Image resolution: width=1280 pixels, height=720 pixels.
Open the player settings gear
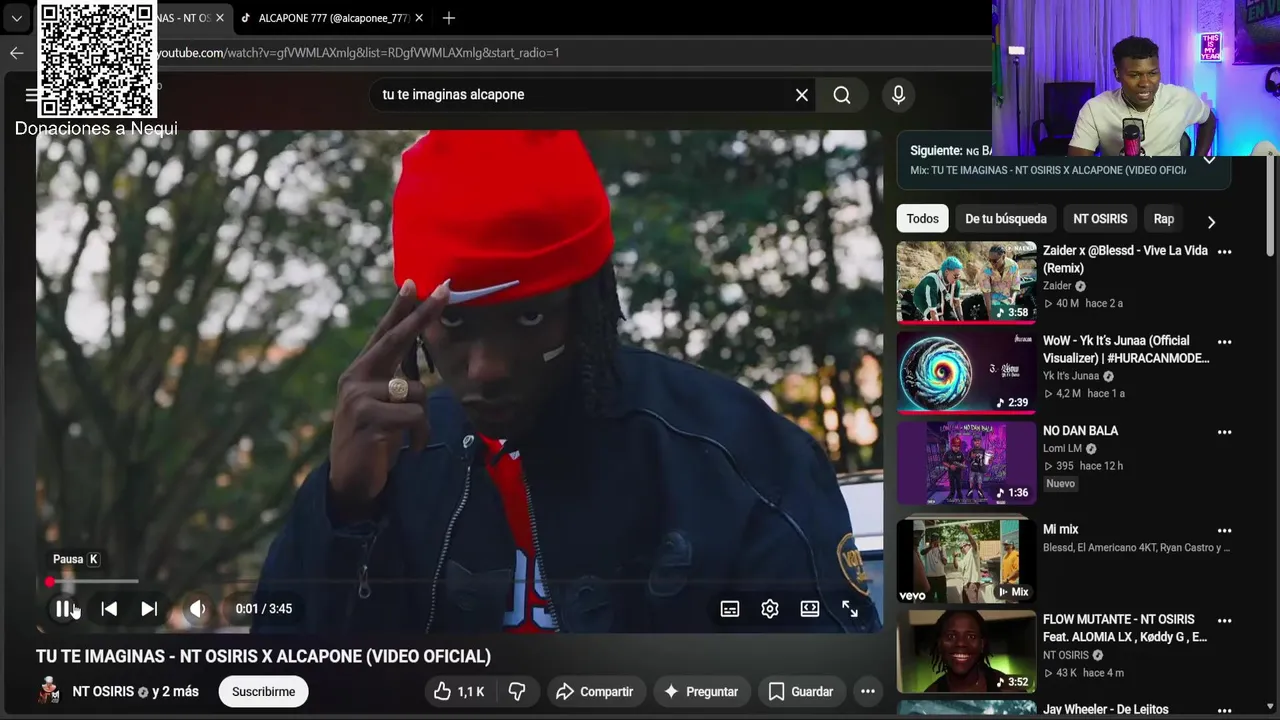click(x=770, y=608)
